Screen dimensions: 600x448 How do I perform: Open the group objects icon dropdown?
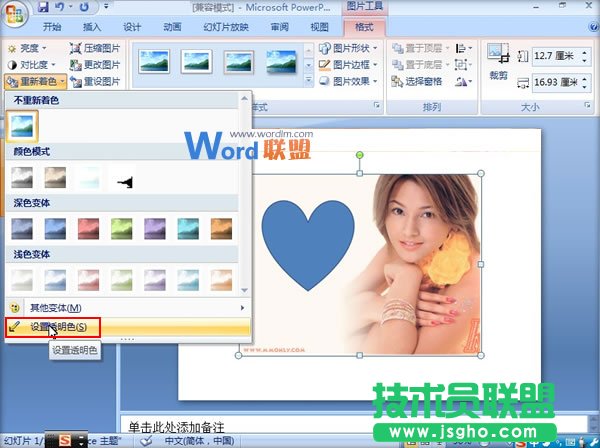click(463, 65)
